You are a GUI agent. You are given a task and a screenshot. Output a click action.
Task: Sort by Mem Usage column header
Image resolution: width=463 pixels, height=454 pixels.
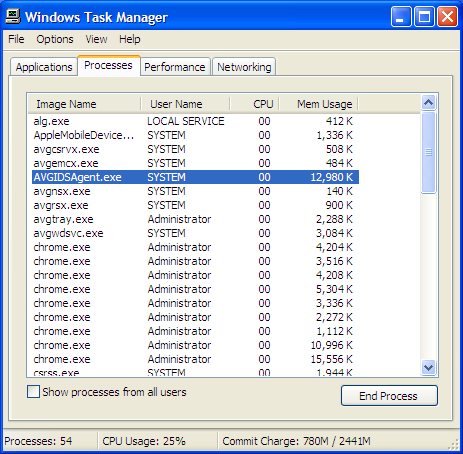318,104
